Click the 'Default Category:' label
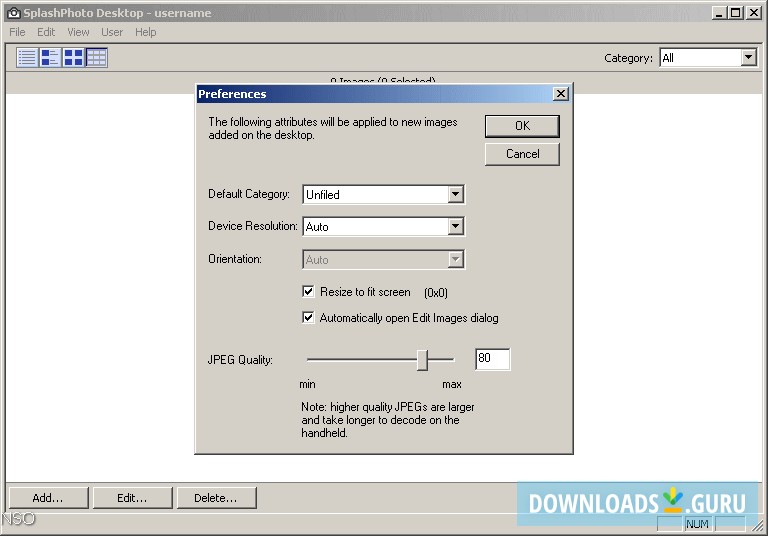The image size is (768, 536). point(249,194)
